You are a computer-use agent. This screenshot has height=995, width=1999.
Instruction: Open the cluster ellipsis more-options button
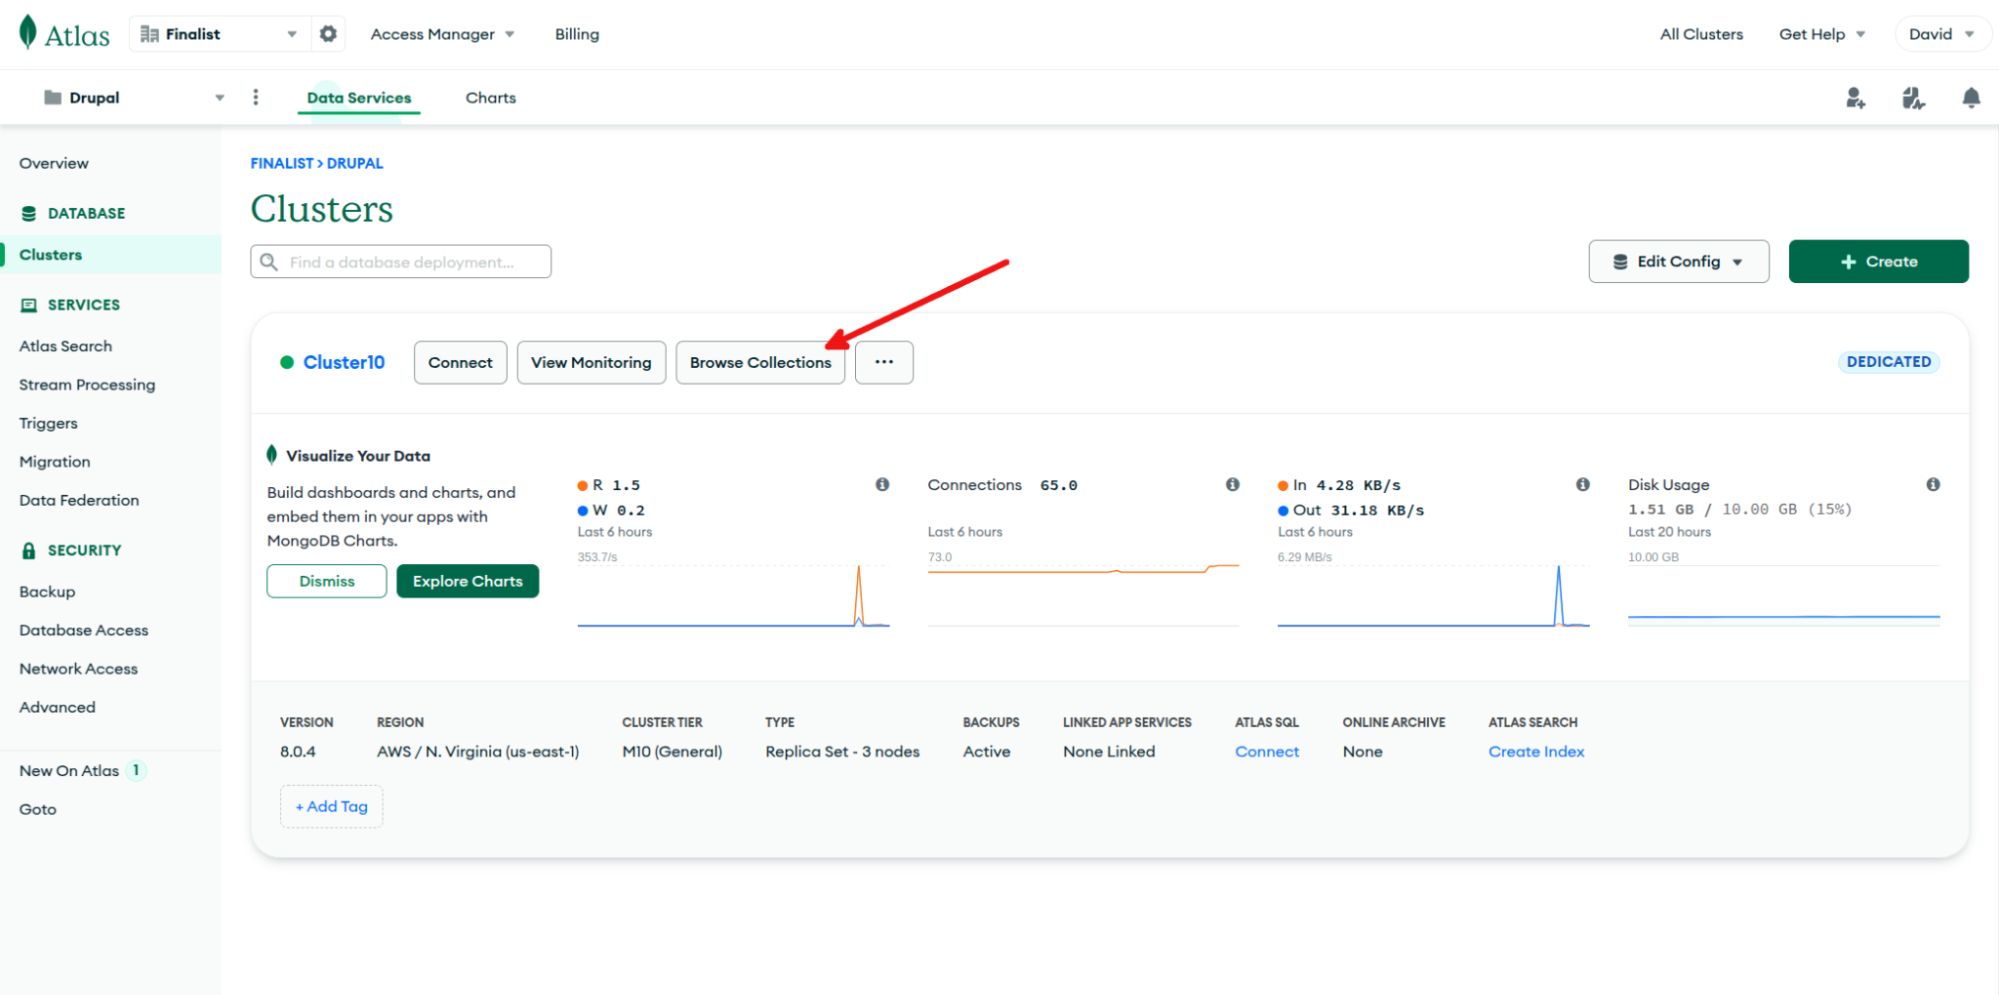[x=884, y=362]
